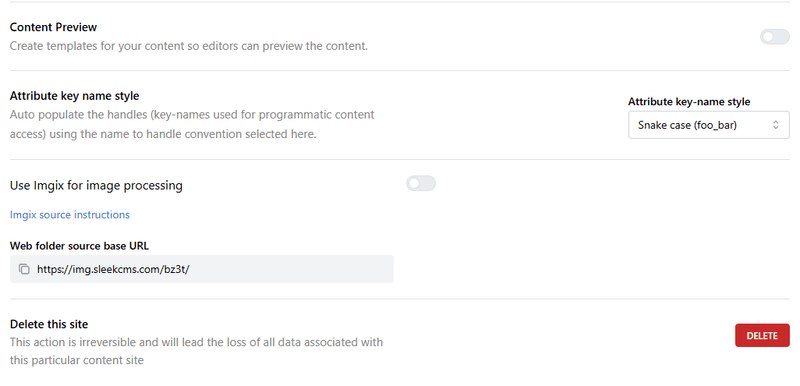Click the Auto populate the handles description
Image resolution: width=800 pixels, height=386 pixels.
192,124
